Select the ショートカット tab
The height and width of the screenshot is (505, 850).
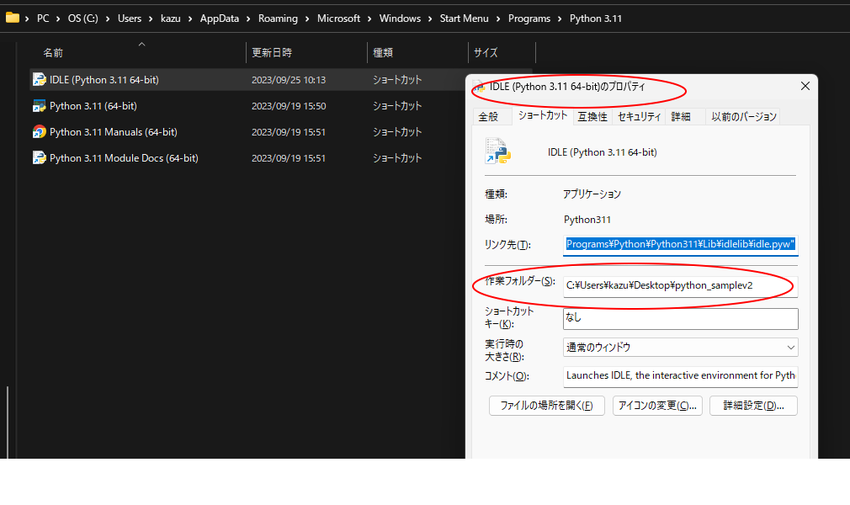(543, 115)
